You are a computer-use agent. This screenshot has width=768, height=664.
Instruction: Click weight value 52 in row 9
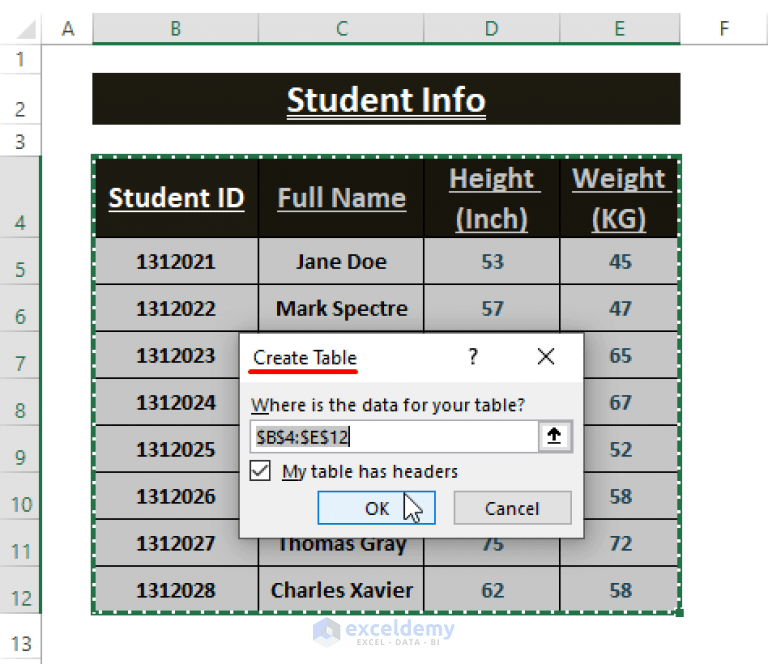tap(631, 450)
